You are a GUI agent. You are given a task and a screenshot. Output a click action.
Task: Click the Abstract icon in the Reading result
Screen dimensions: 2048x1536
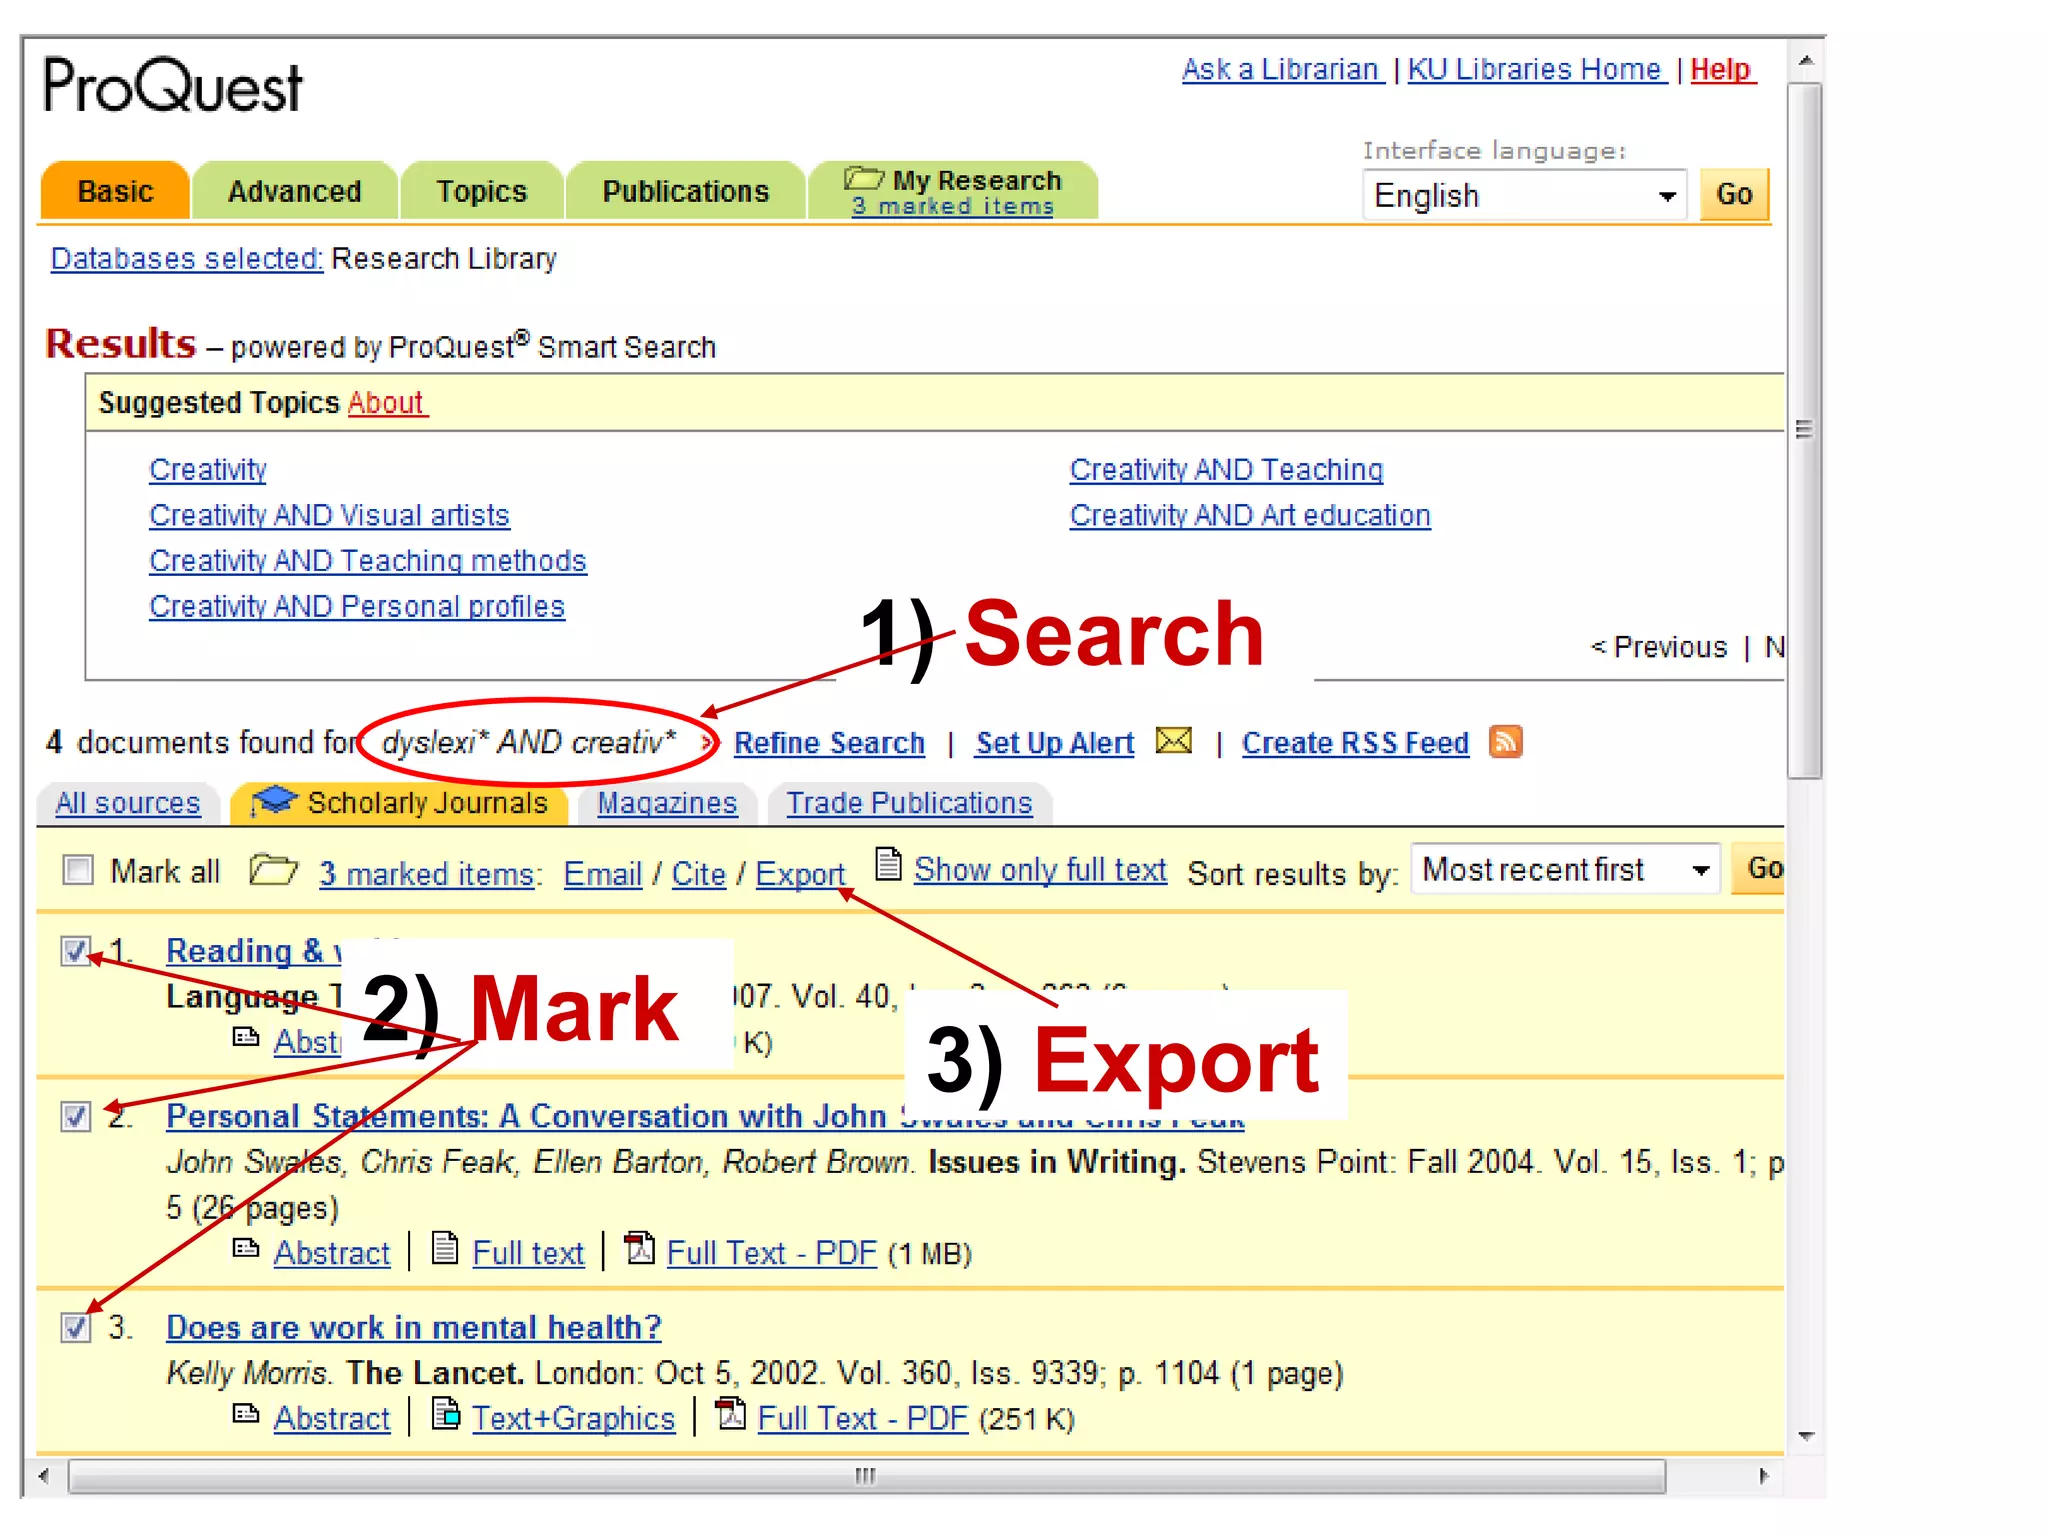coord(246,1037)
